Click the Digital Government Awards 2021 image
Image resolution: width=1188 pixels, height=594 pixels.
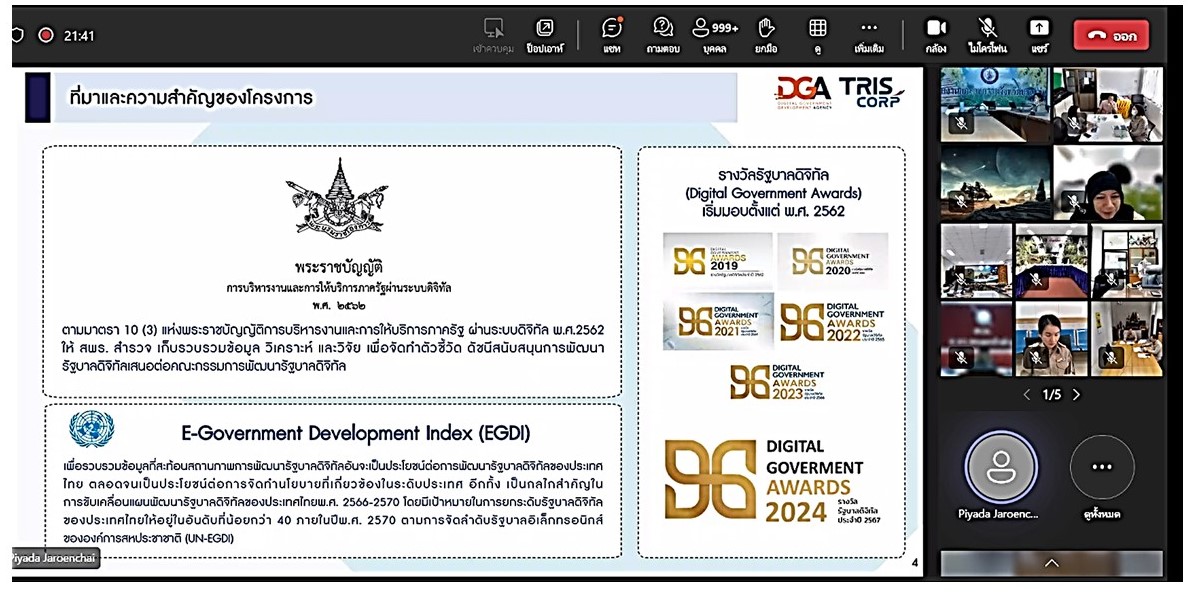coord(717,321)
